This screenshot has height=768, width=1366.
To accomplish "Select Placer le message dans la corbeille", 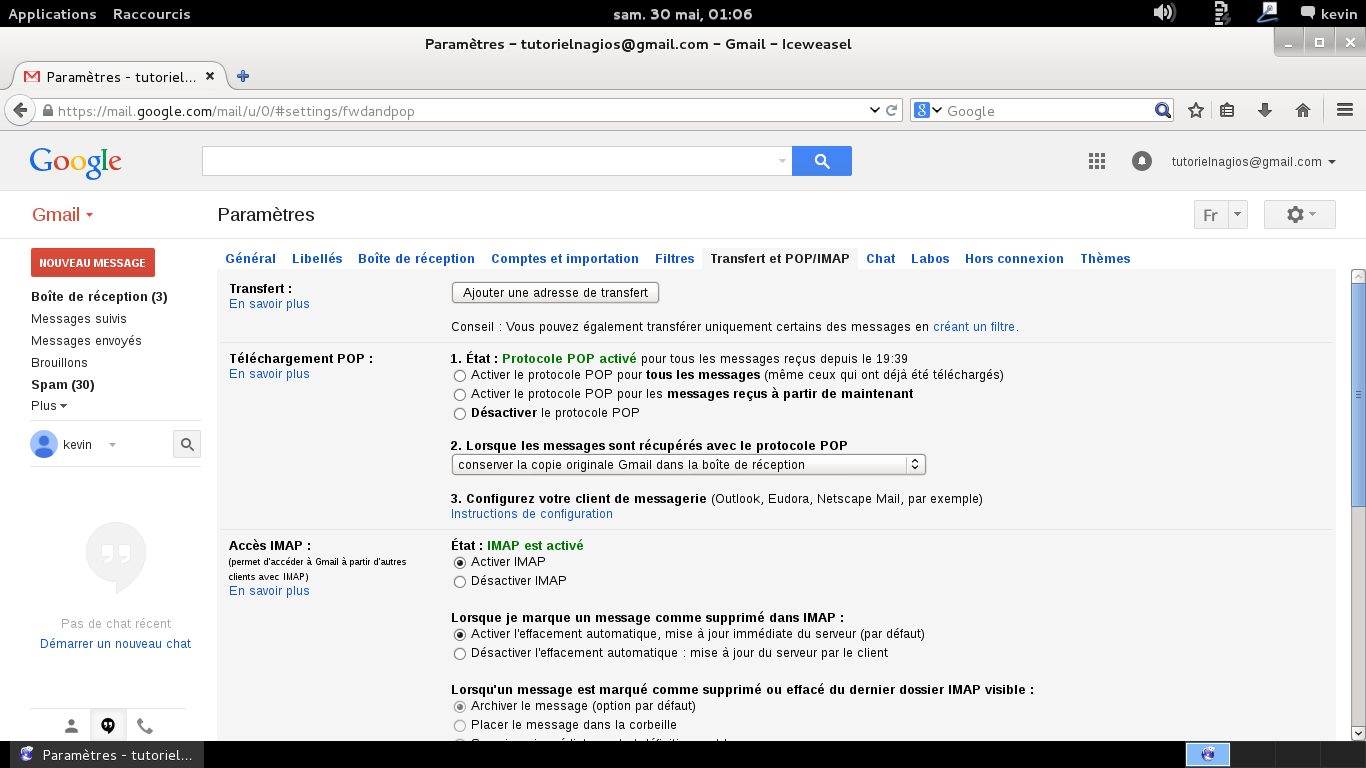I will tap(460, 725).
